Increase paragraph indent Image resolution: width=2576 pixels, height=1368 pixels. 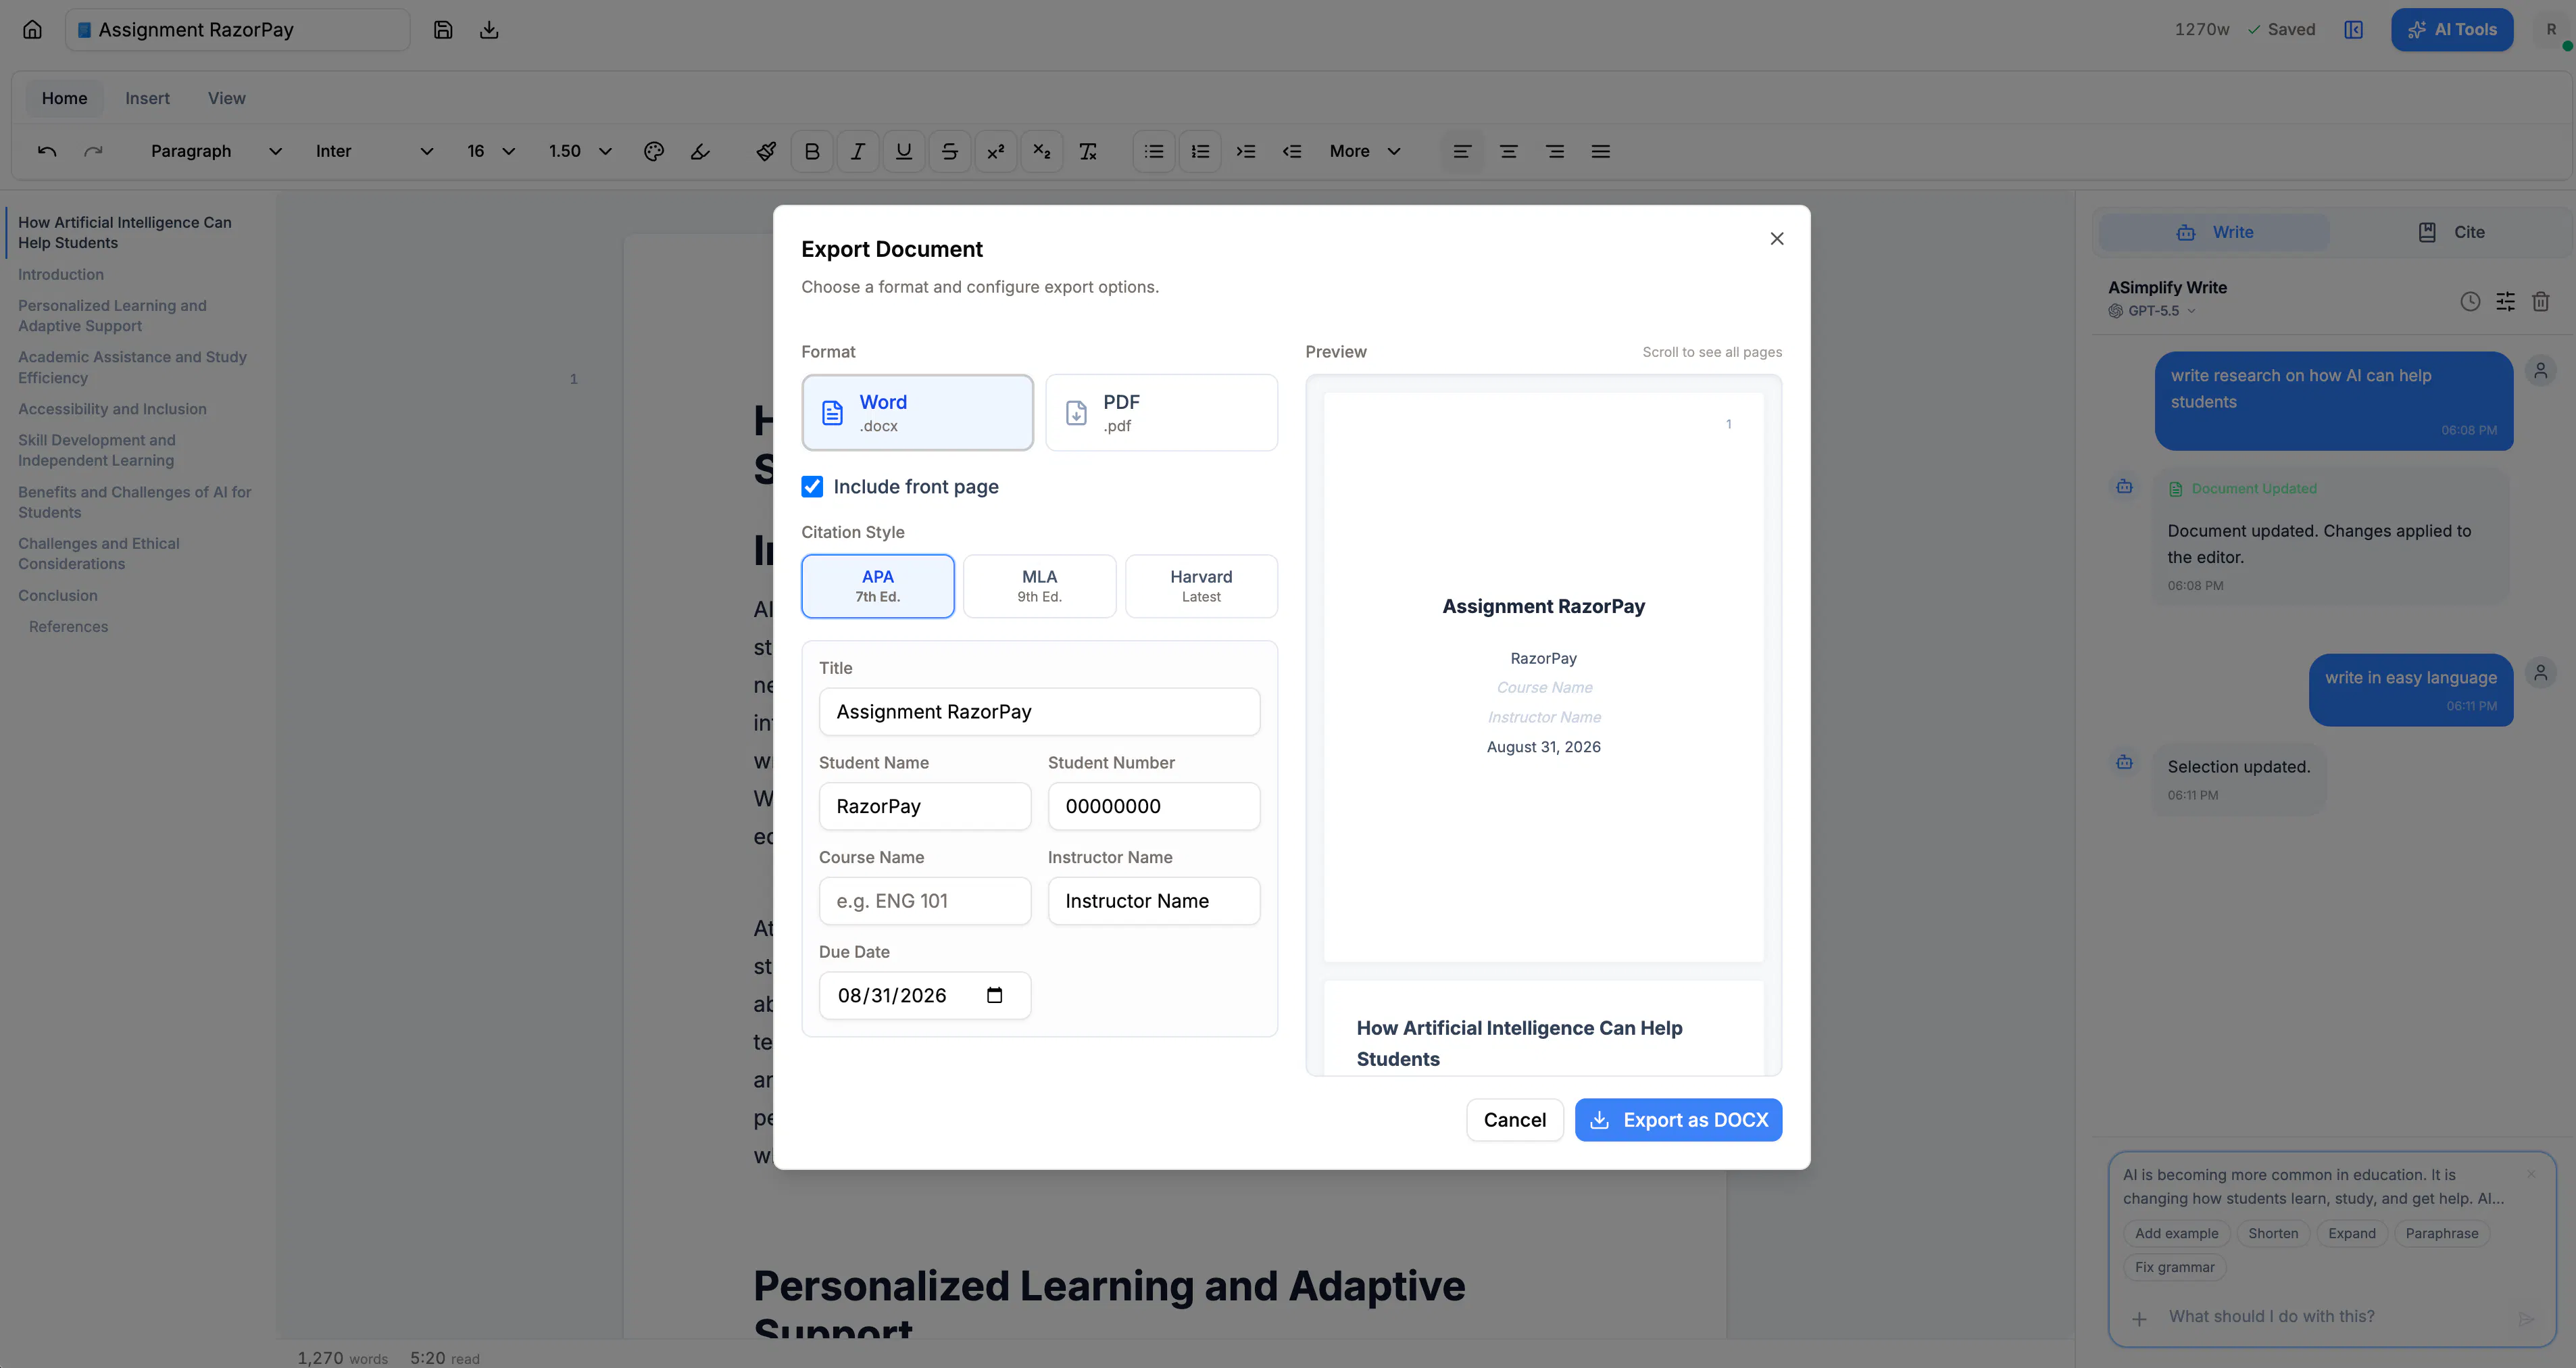pos(1246,151)
